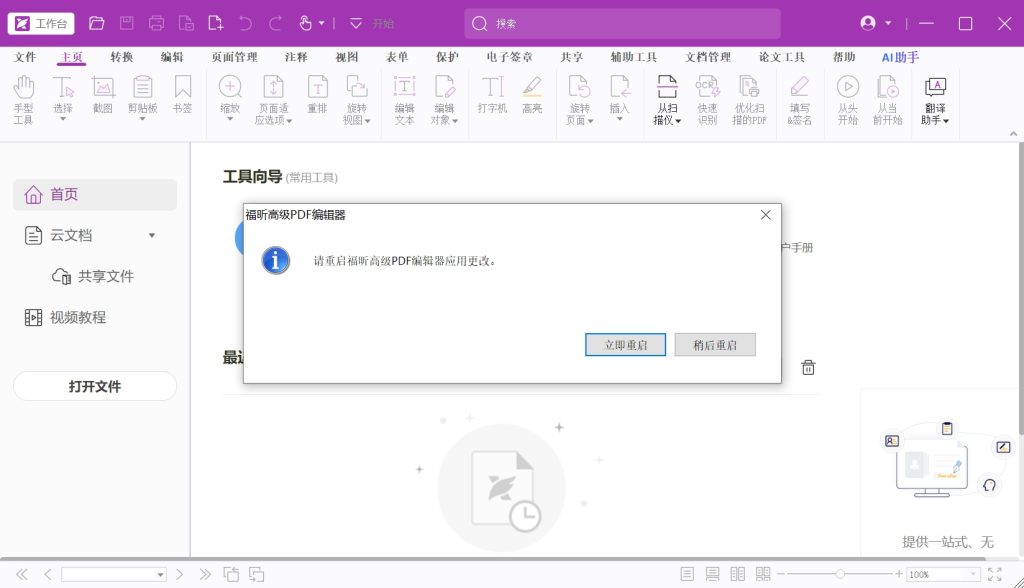Screen dimensions: 1024x588
Task: Click the 搜索 search field
Action: point(620,23)
